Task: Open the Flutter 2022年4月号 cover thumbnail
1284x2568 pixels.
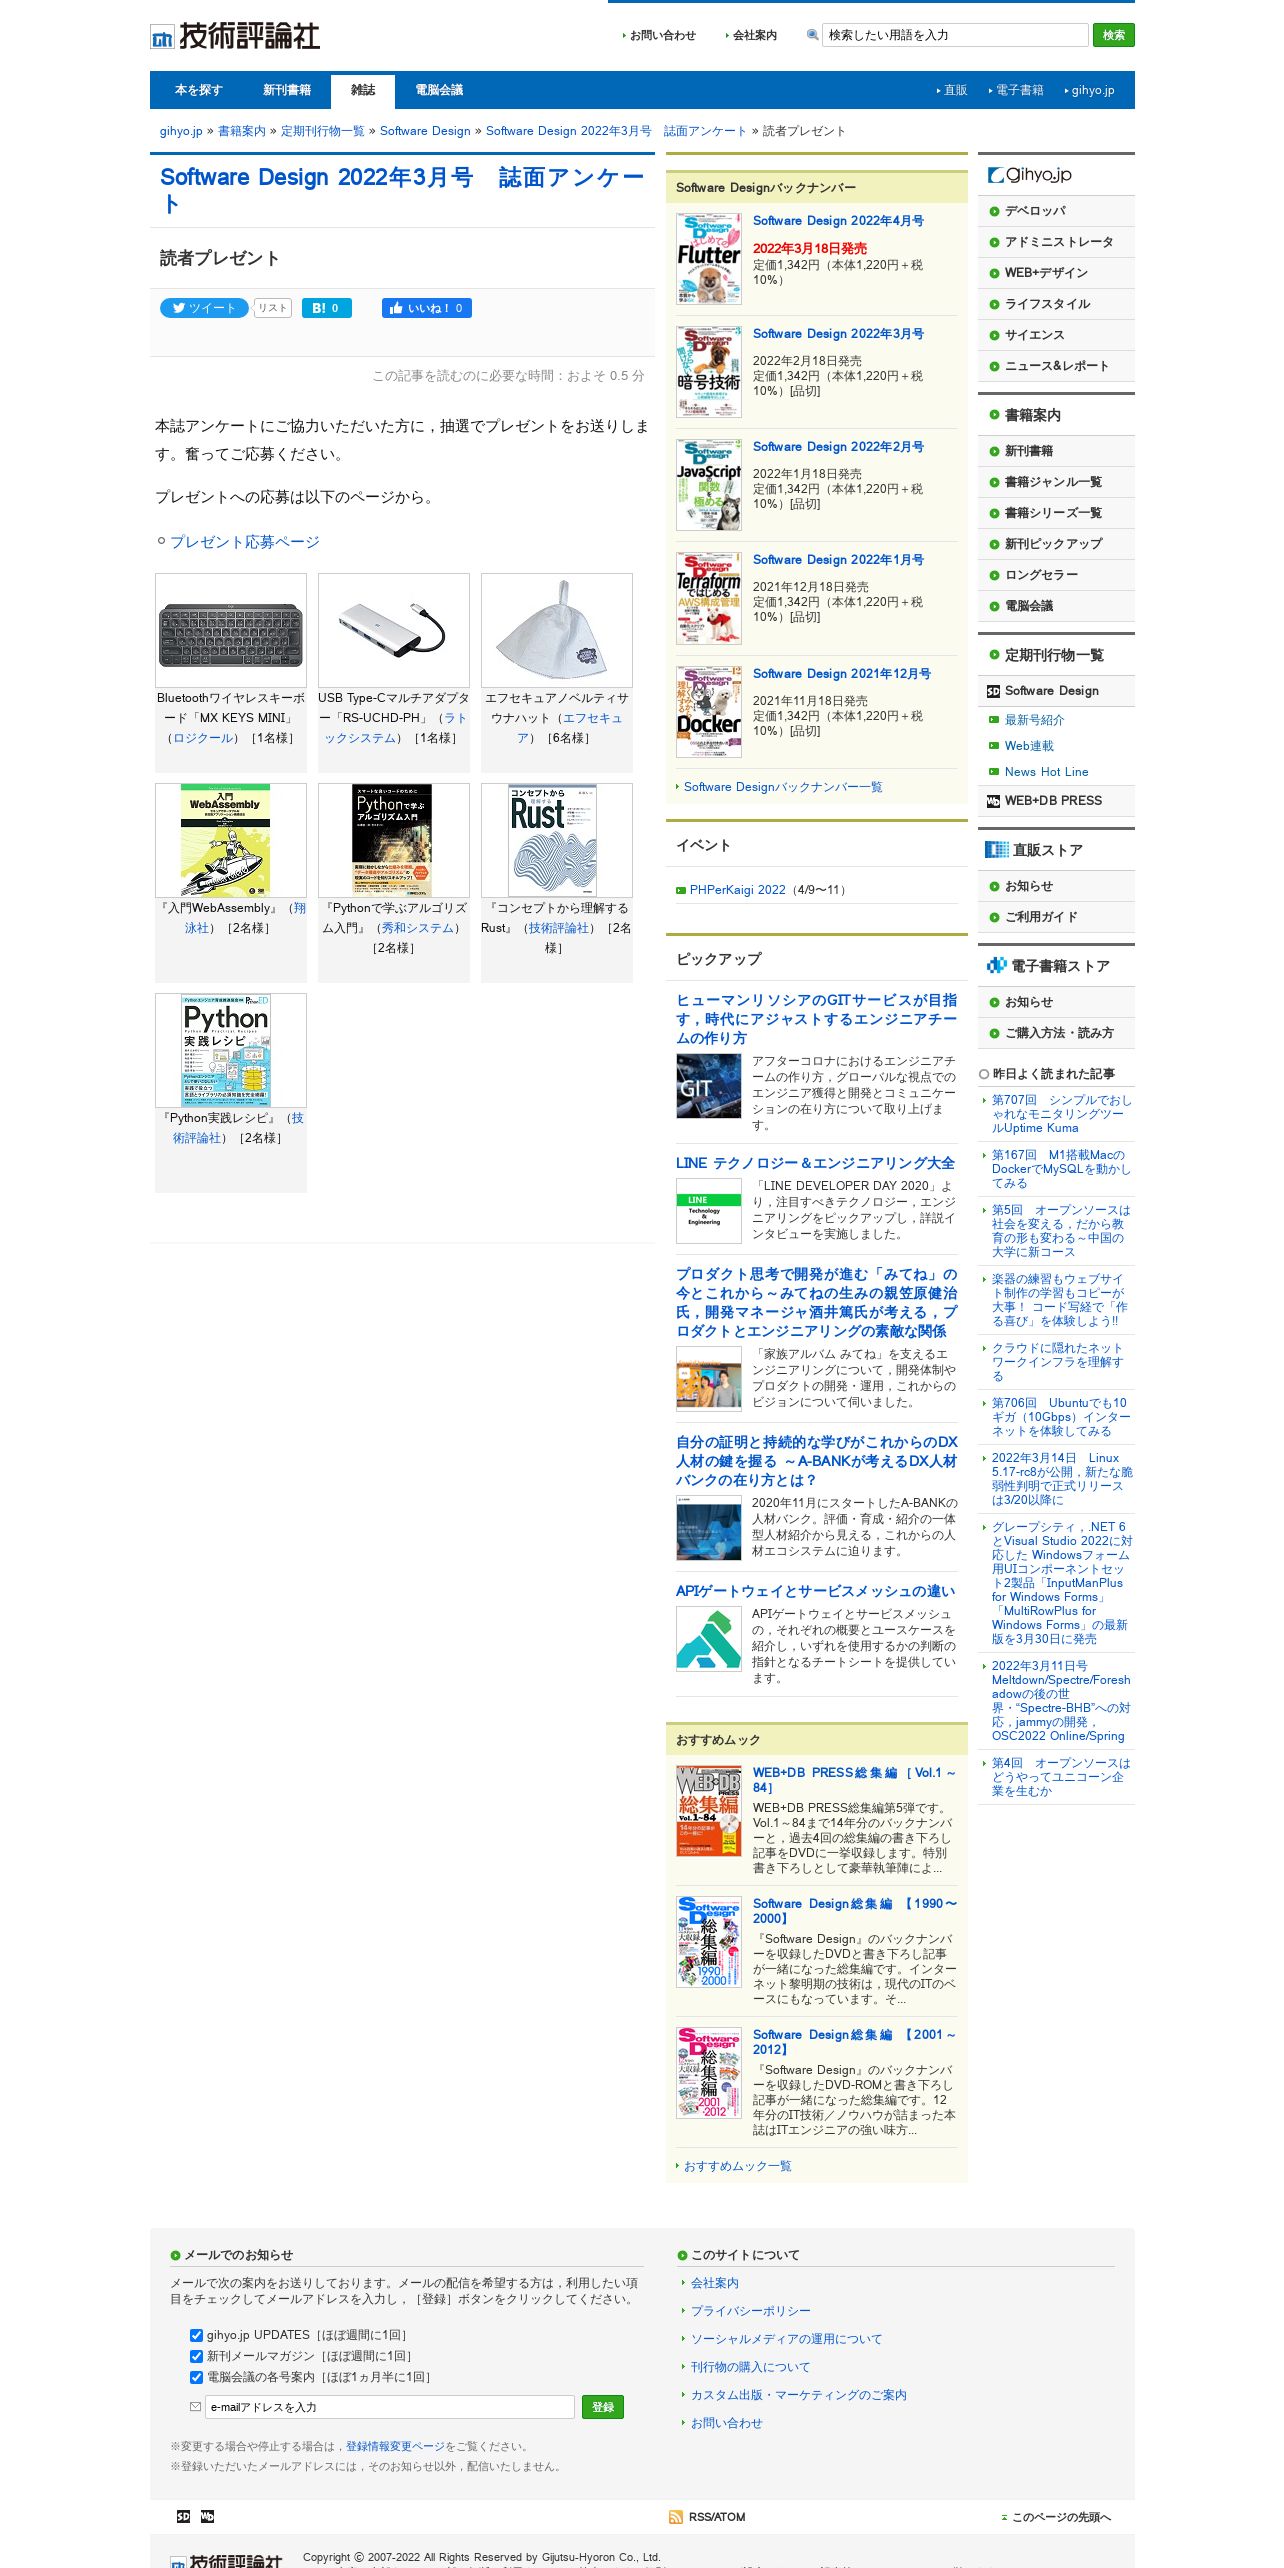Action: pyautogui.click(x=709, y=259)
